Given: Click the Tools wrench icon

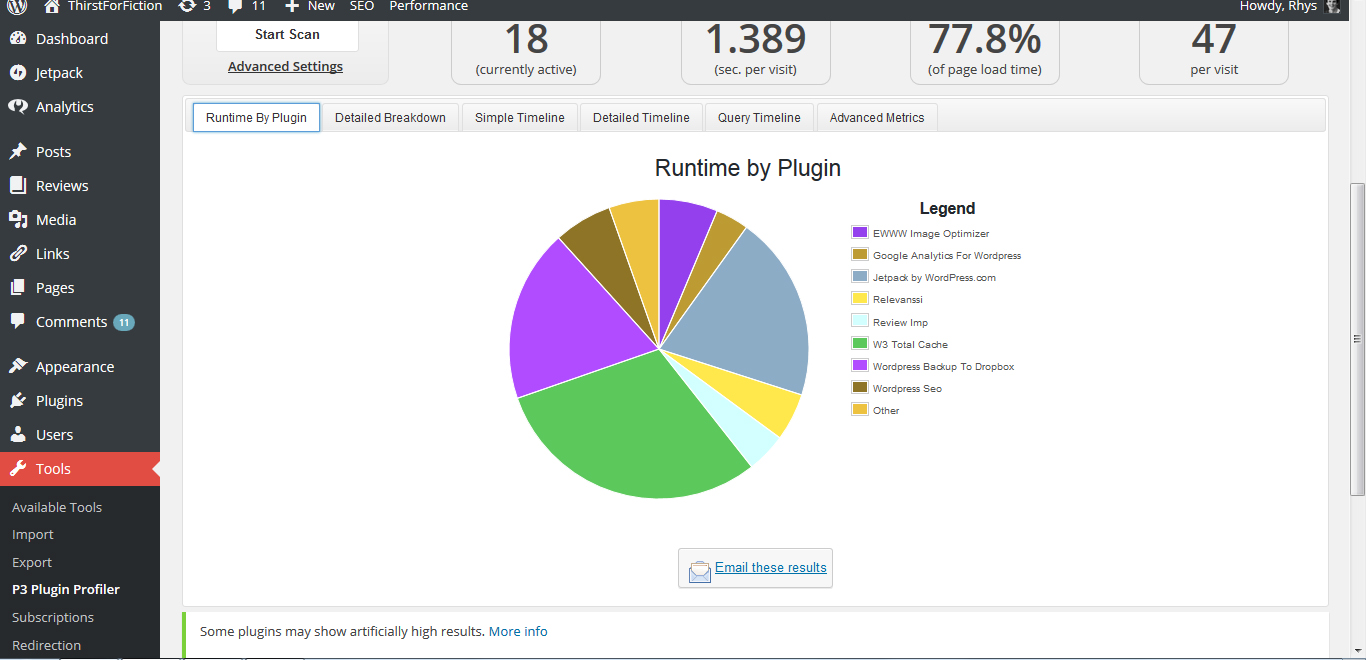Looking at the screenshot, I should pyautogui.click(x=18, y=469).
